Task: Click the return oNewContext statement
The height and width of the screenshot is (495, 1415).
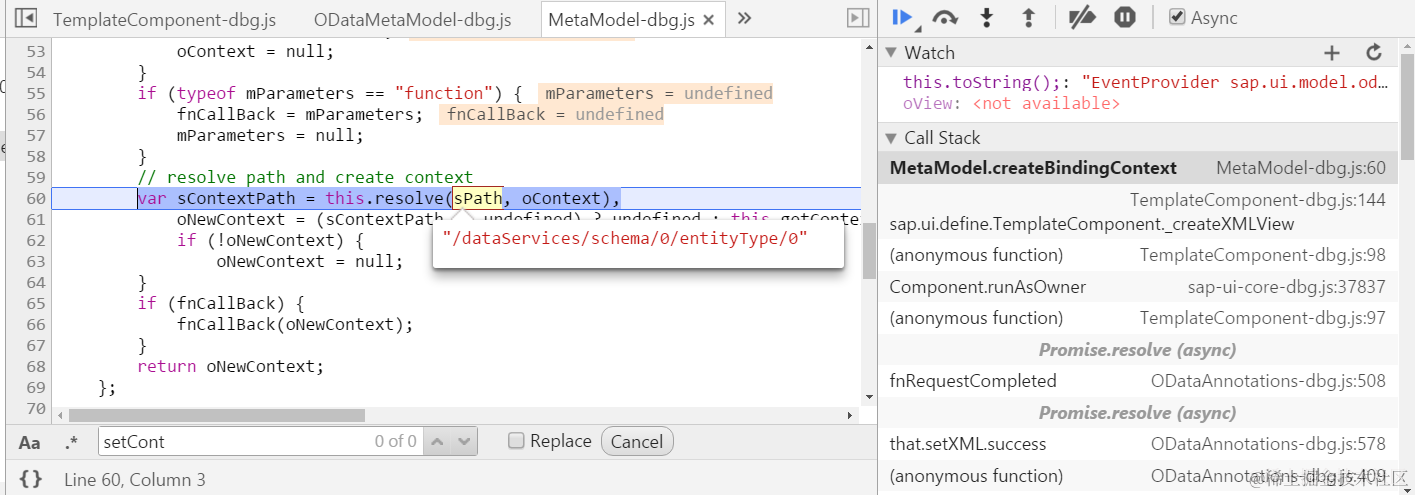Action: tap(231, 366)
